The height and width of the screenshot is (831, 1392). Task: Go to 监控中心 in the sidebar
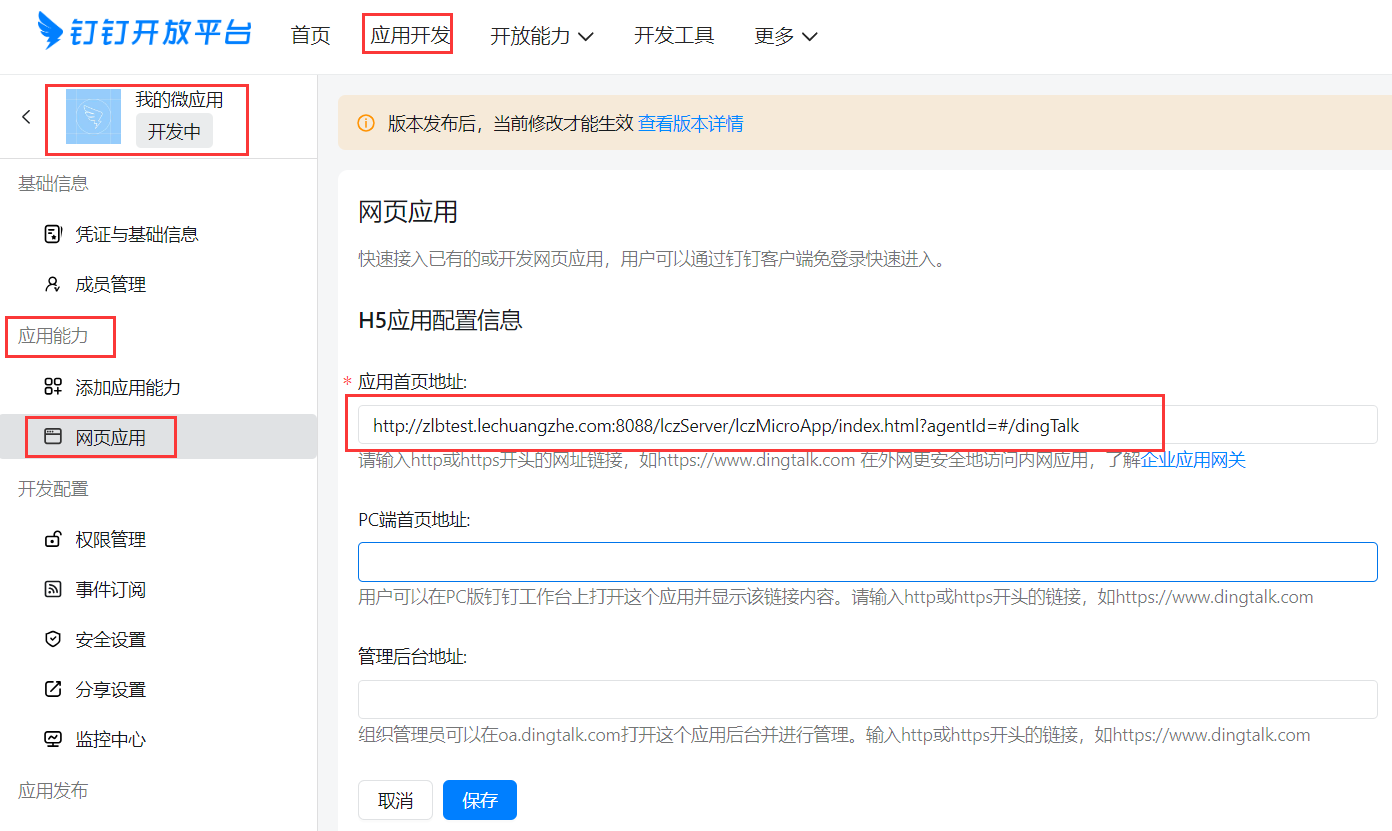coord(110,740)
